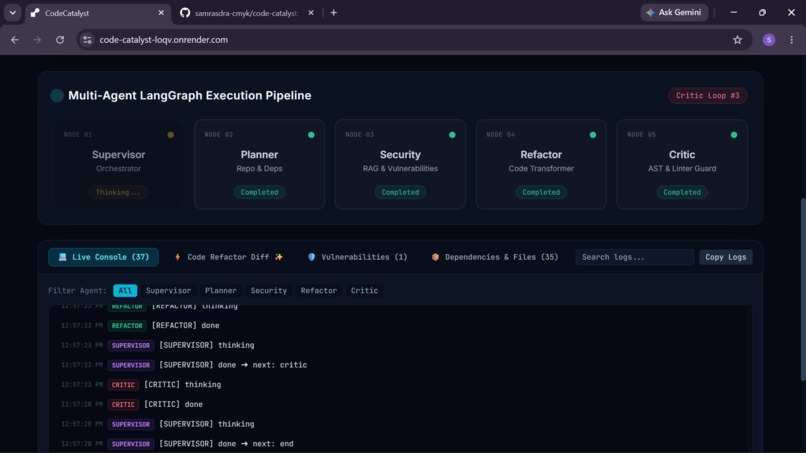Click the Copy Logs button
Image resolution: width=806 pixels, height=453 pixels.
(x=725, y=257)
